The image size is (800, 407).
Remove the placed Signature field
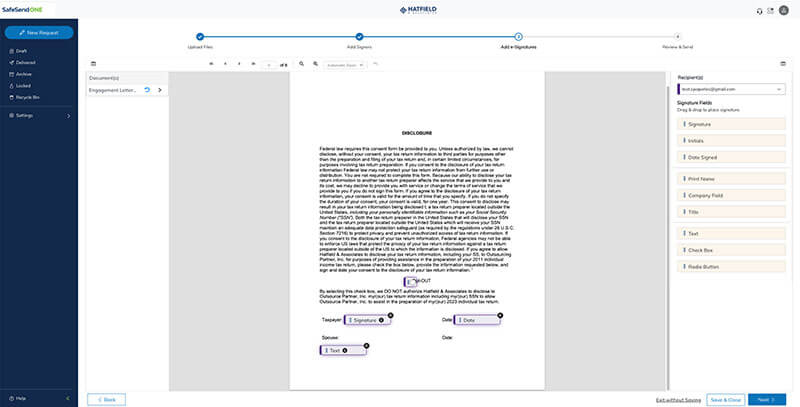coord(390,315)
